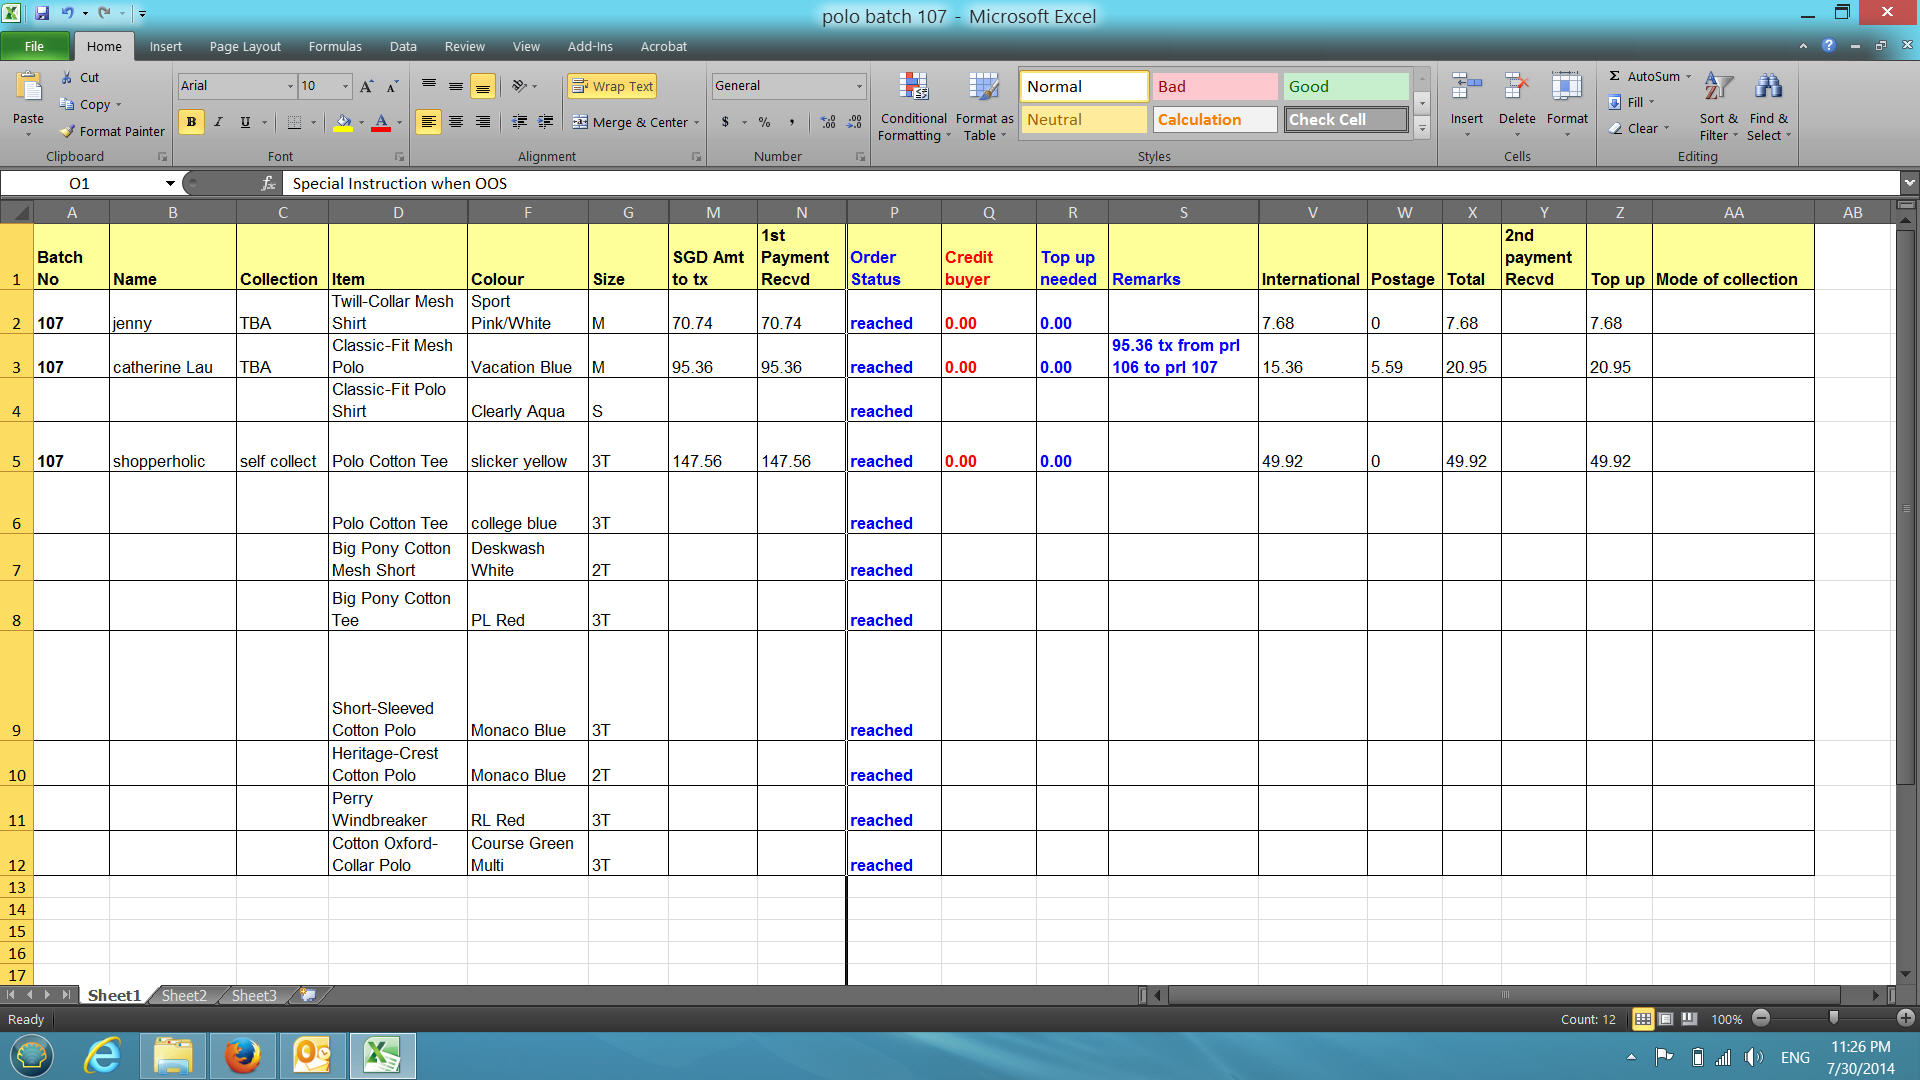Toggle Bold formatting
This screenshot has width=1920, height=1080.
click(191, 122)
